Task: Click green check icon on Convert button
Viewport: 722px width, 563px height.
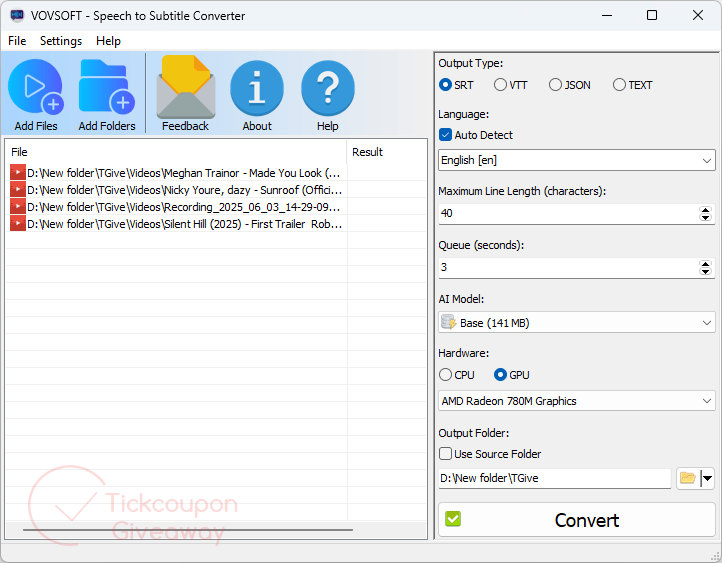Action: pos(453,519)
